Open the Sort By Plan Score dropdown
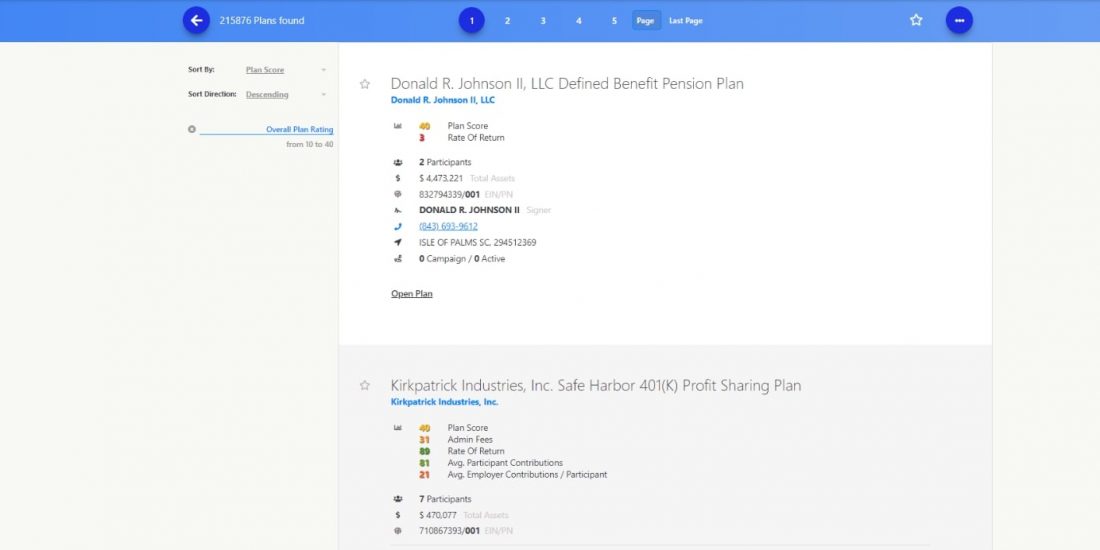 pos(286,70)
